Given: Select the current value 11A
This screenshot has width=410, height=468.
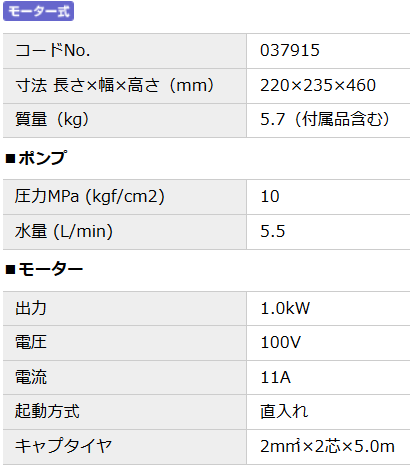Looking at the screenshot, I should click(x=276, y=378).
